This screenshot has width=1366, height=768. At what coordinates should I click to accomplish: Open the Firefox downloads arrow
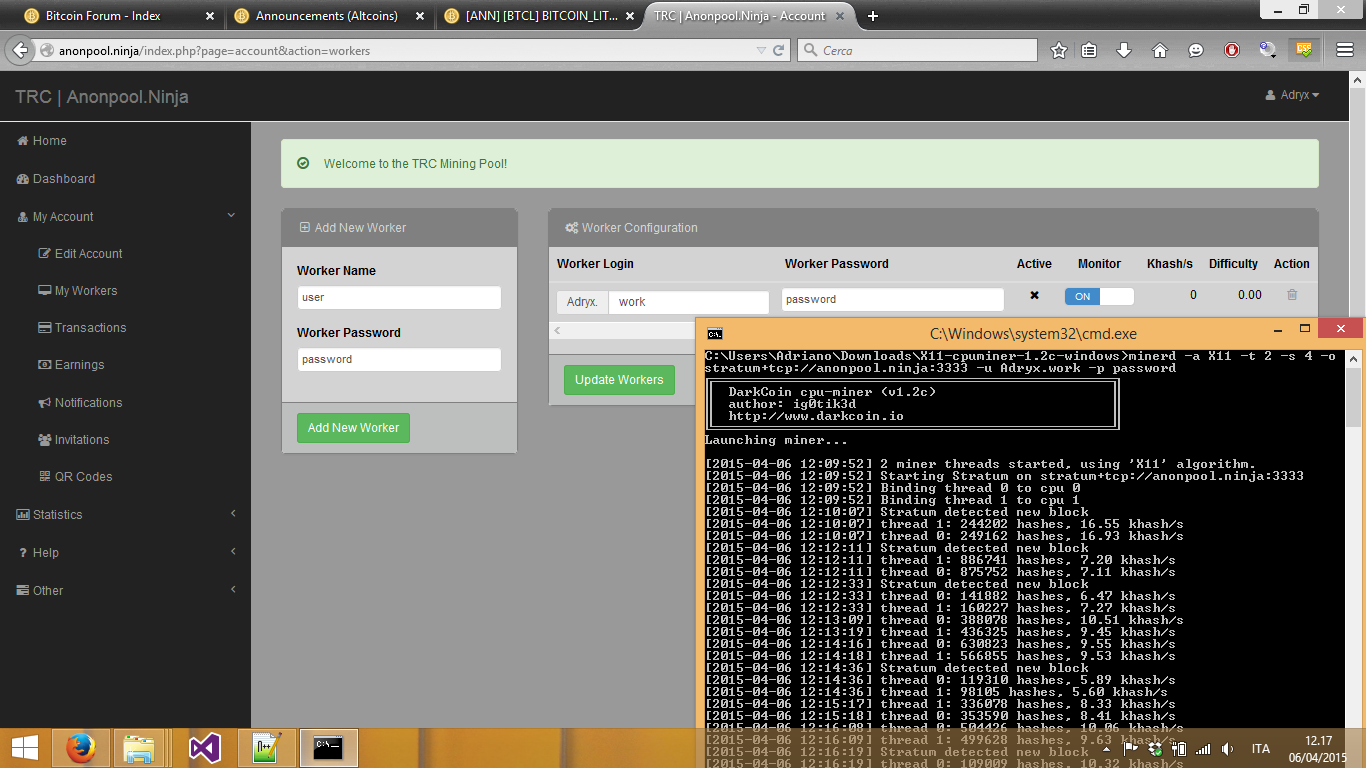pos(1124,50)
